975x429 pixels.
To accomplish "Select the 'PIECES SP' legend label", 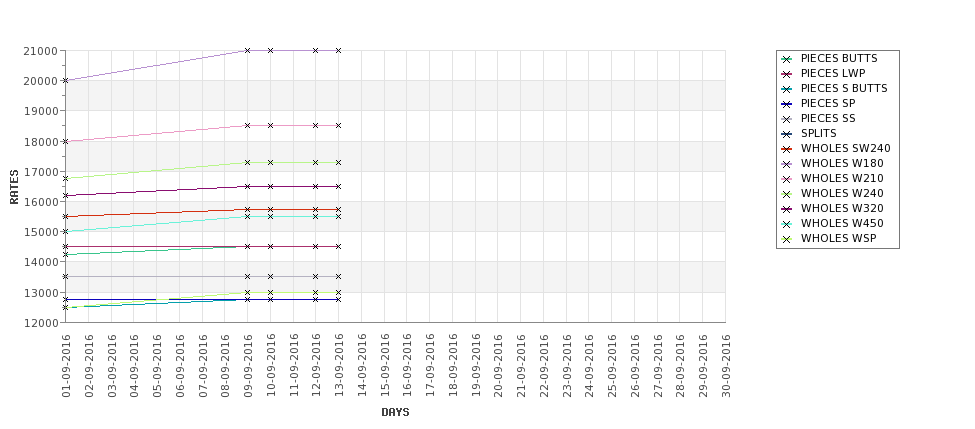I will (x=828, y=103).
